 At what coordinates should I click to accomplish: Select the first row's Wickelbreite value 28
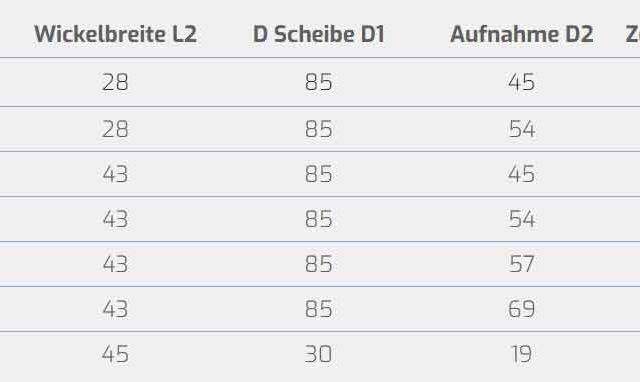tap(115, 82)
